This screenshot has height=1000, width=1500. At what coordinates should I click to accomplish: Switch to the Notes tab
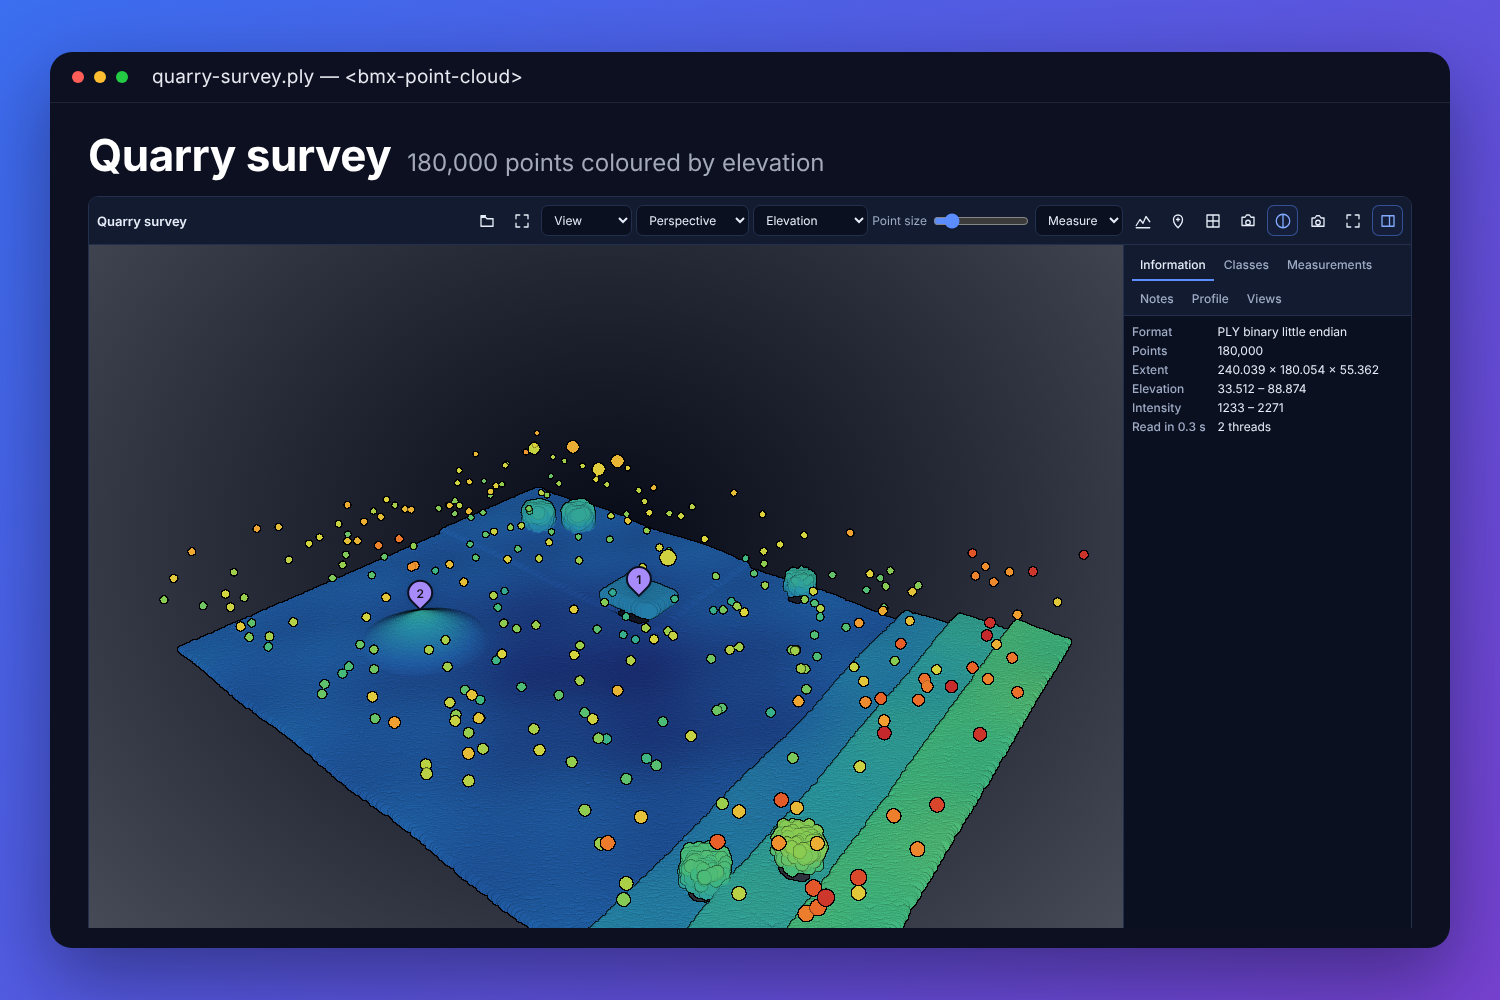click(1157, 299)
